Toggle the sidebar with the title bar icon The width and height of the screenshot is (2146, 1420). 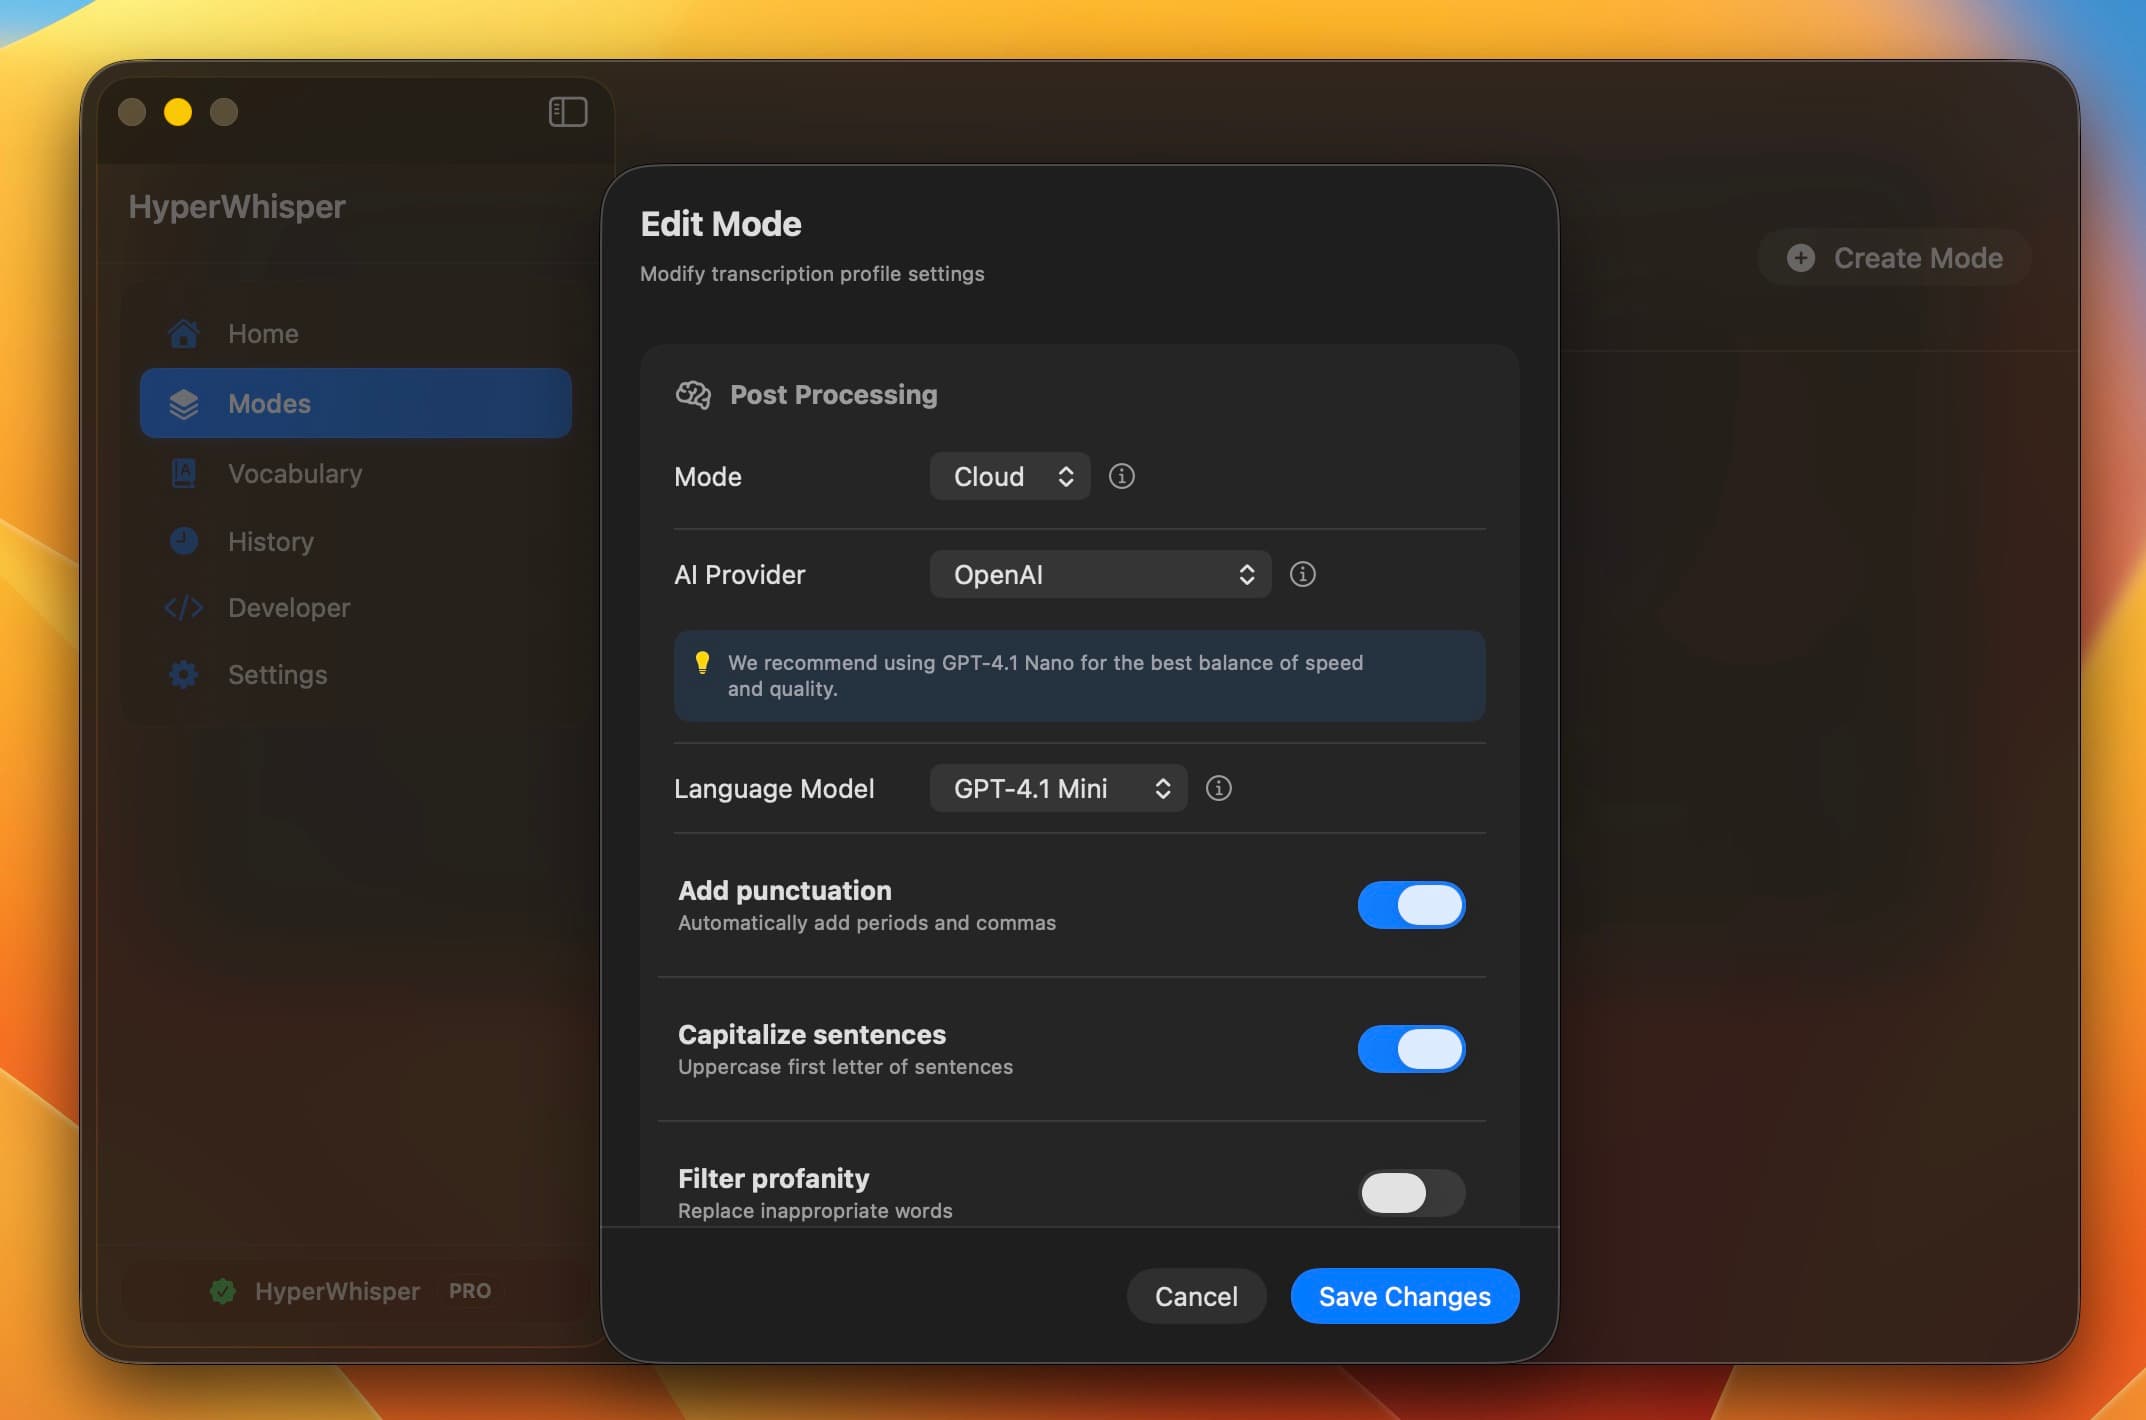(567, 112)
